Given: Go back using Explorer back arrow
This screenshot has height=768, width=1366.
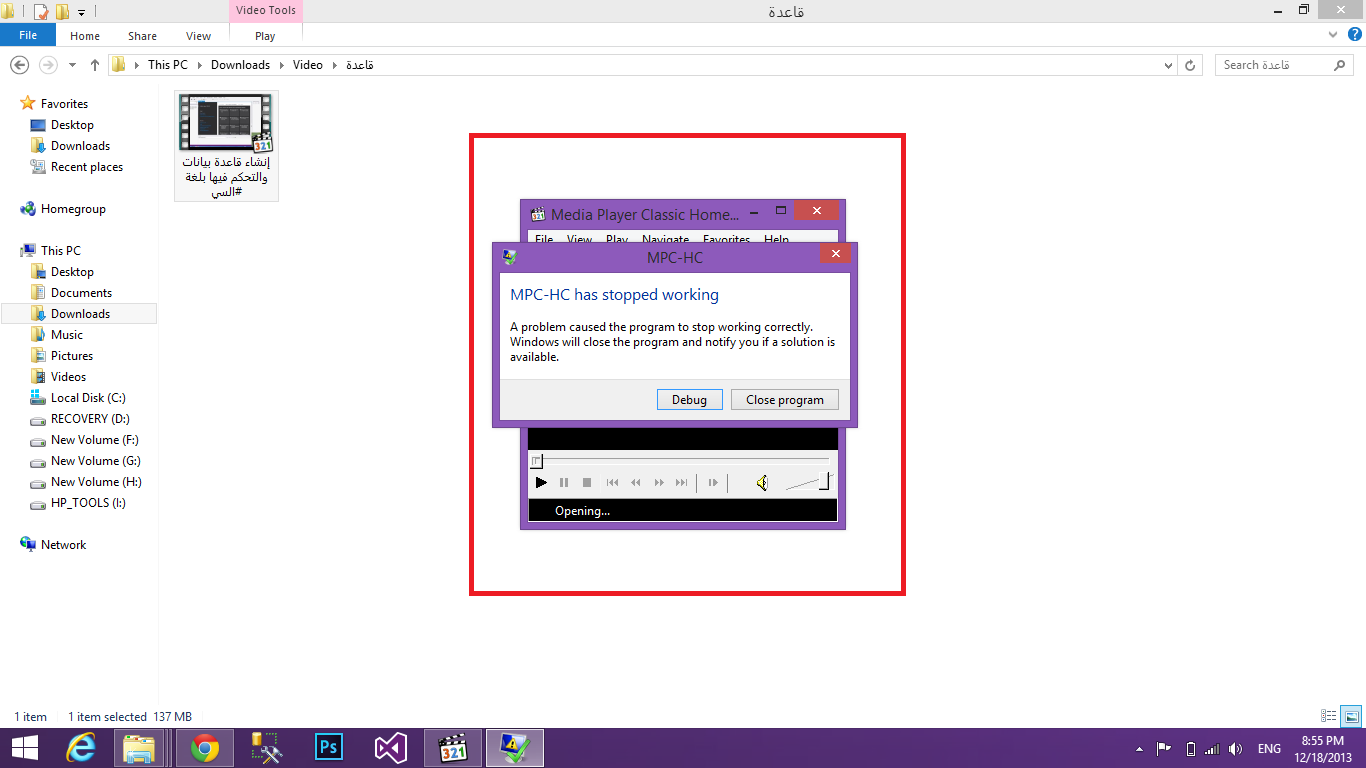Looking at the screenshot, I should tap(19, 64).
